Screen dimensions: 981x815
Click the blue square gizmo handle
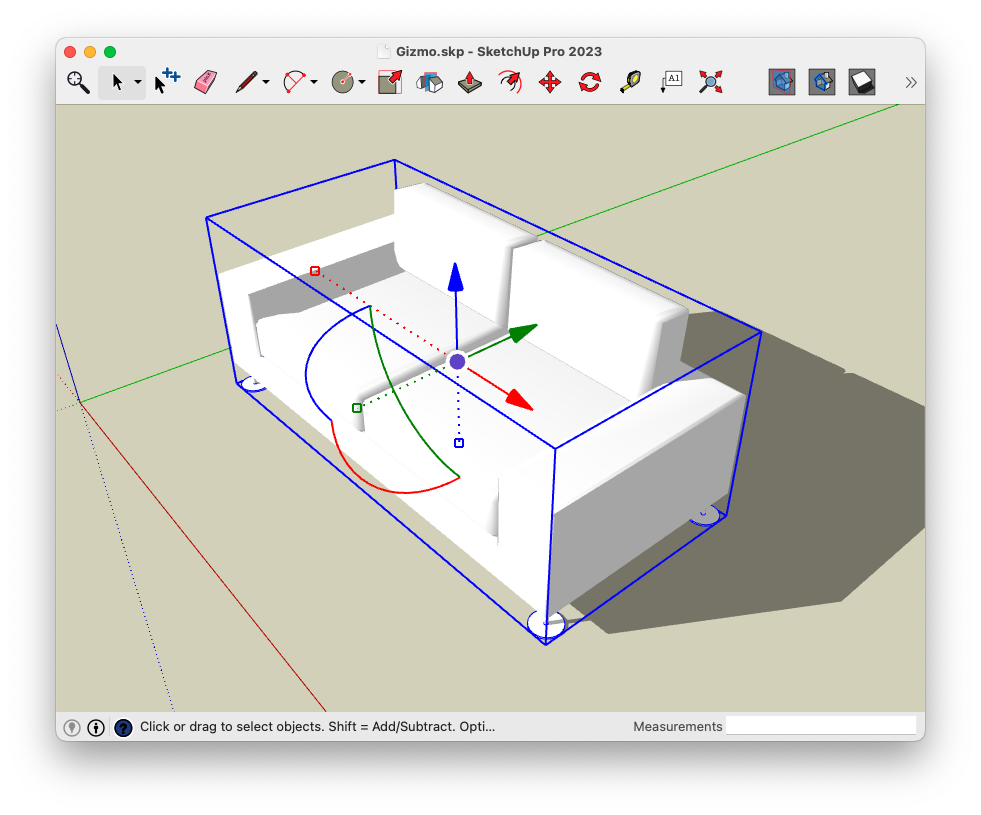[459, 443]
